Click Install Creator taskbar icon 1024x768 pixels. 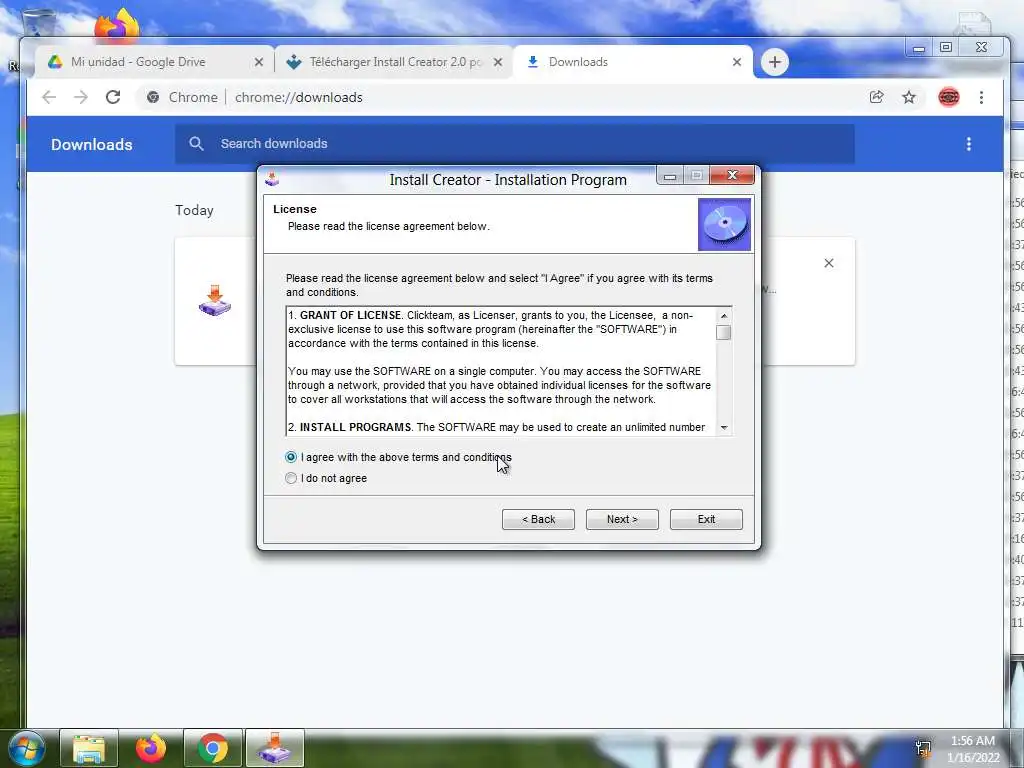(275, 749)
